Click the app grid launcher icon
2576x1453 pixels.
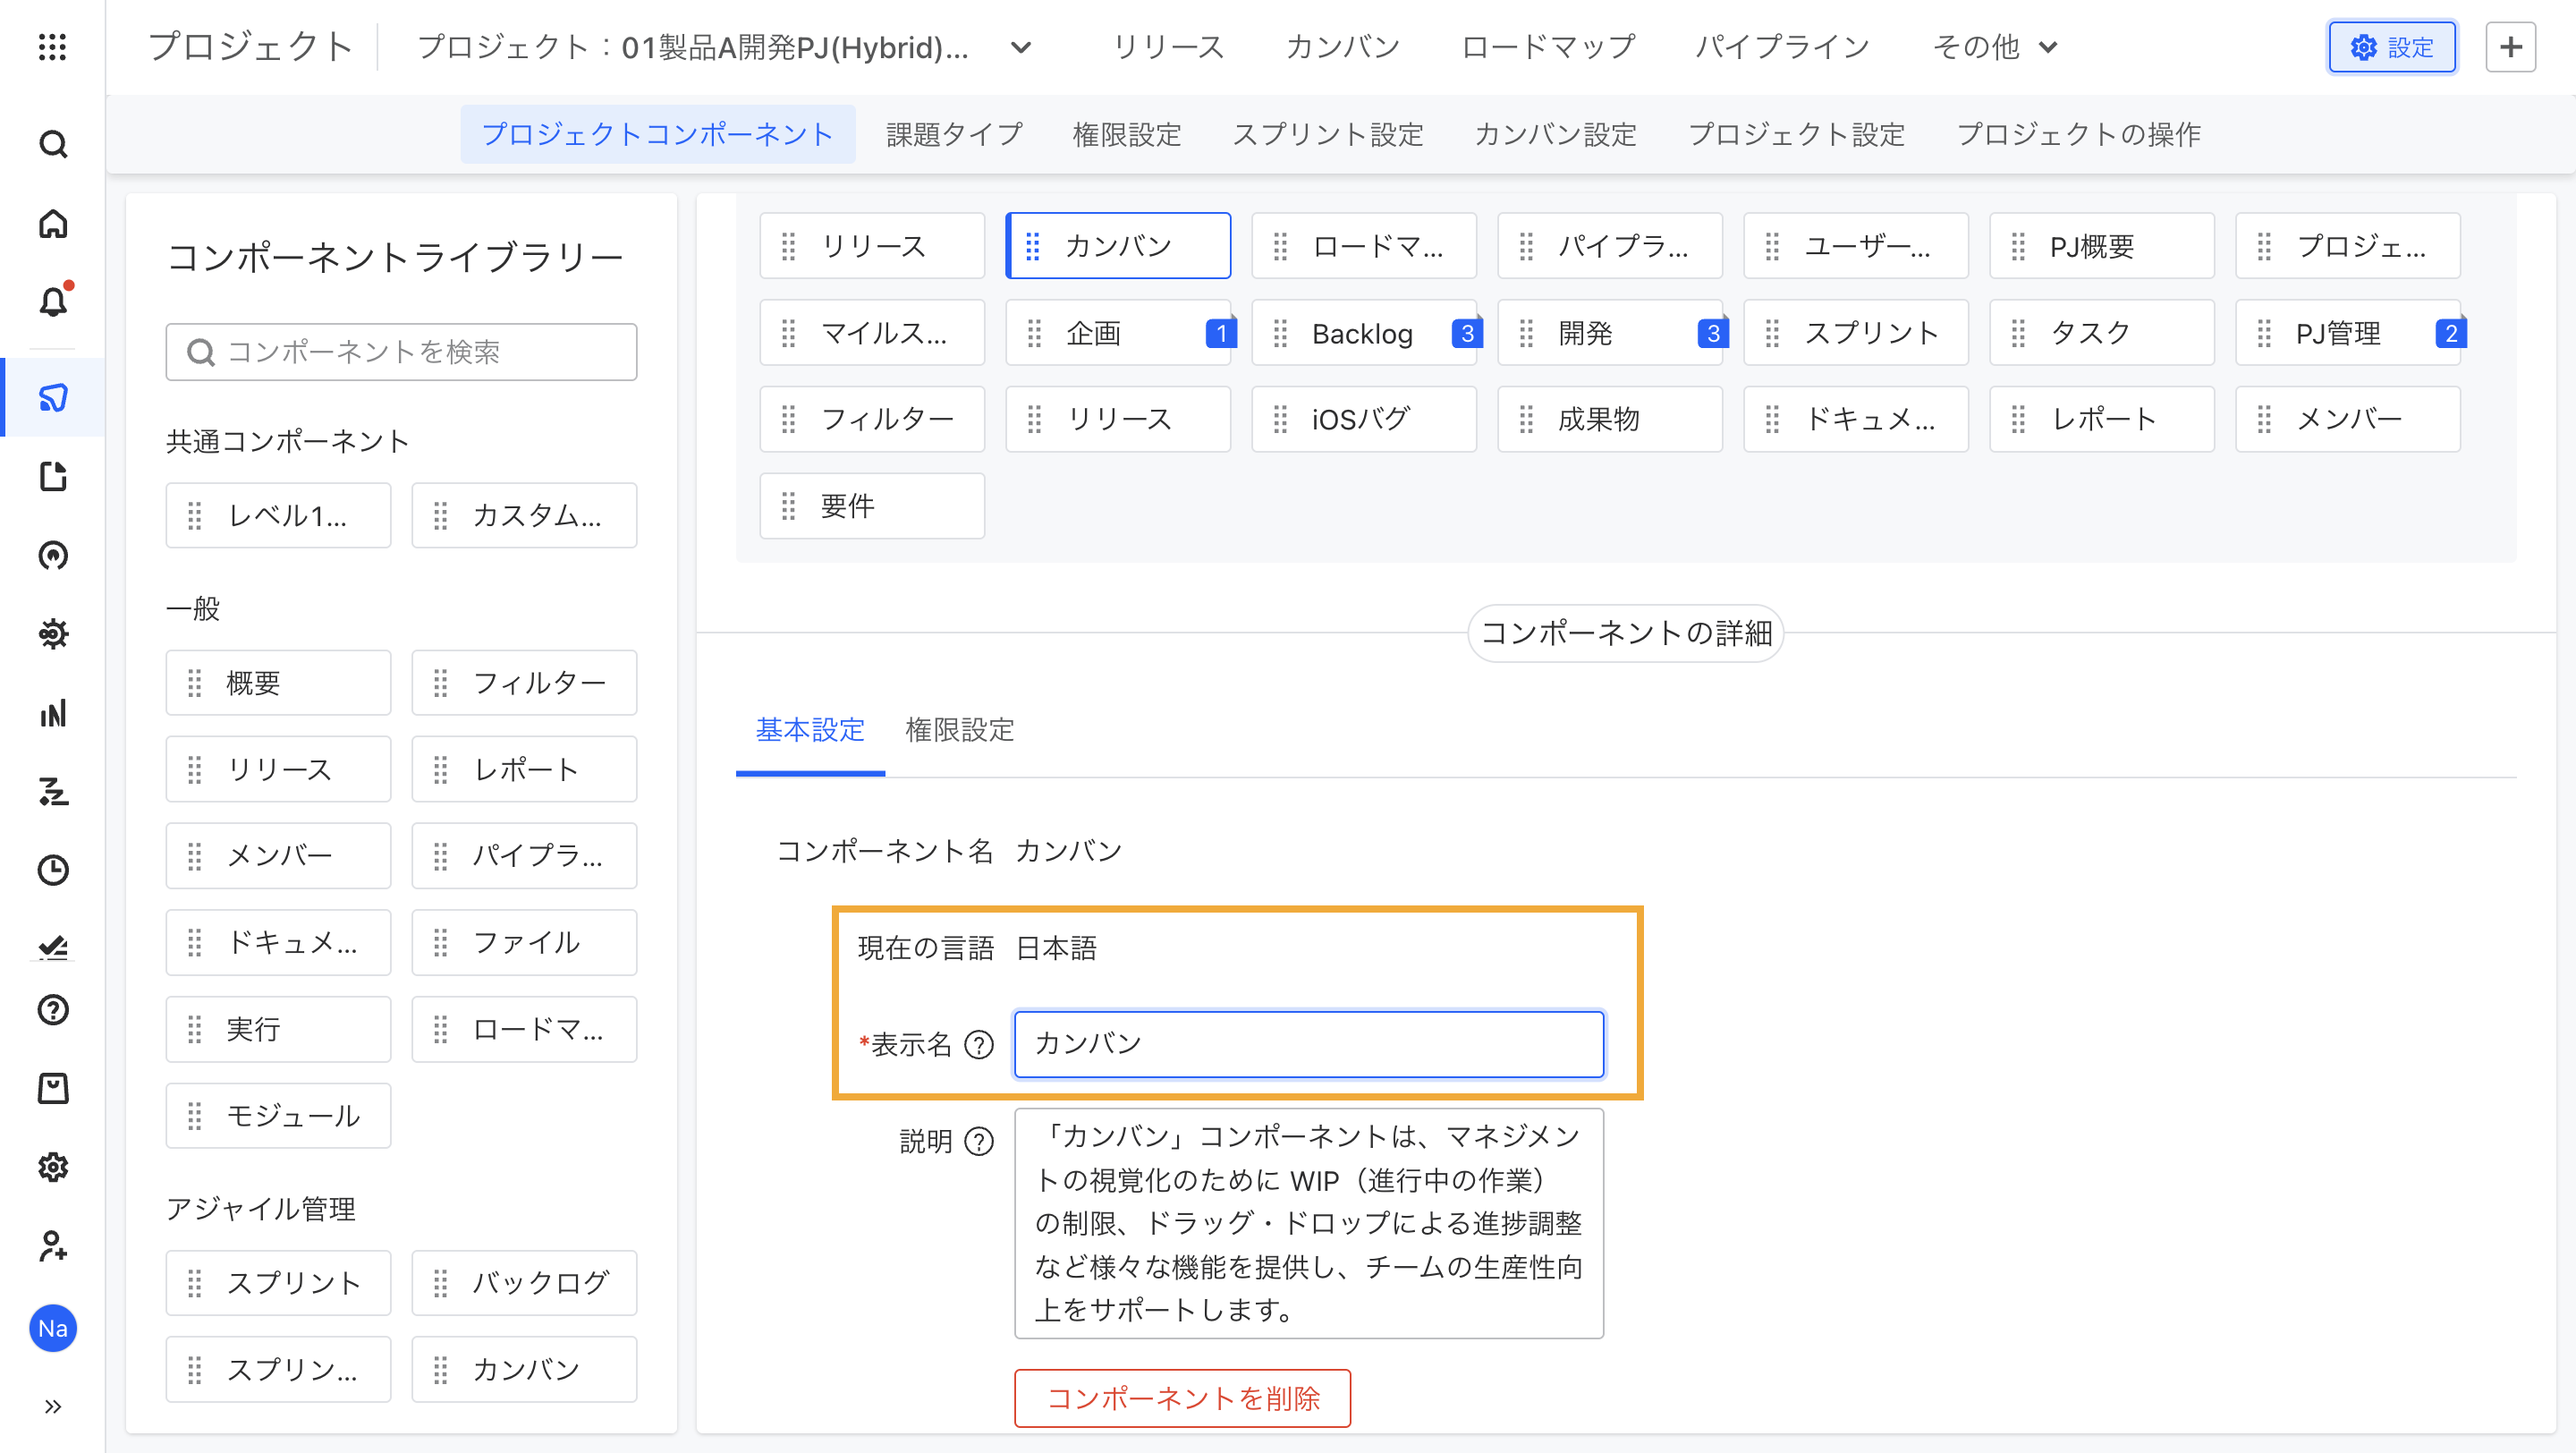coord(52,47)
